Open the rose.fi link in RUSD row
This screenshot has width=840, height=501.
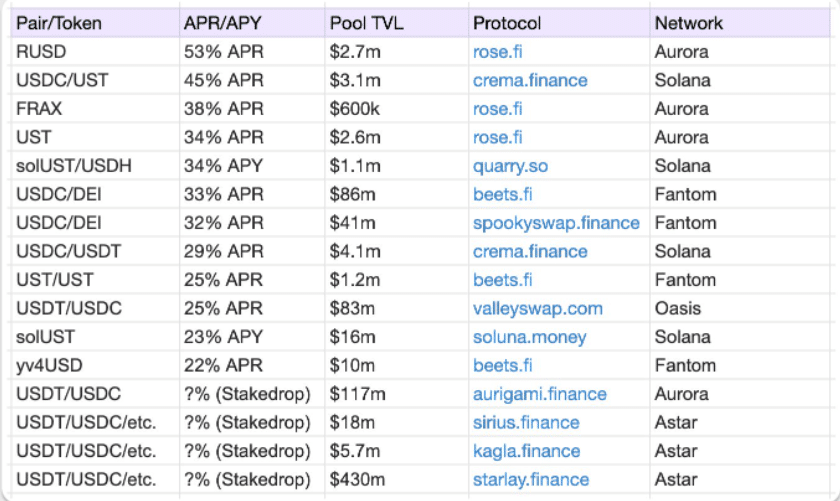(497, 51)
